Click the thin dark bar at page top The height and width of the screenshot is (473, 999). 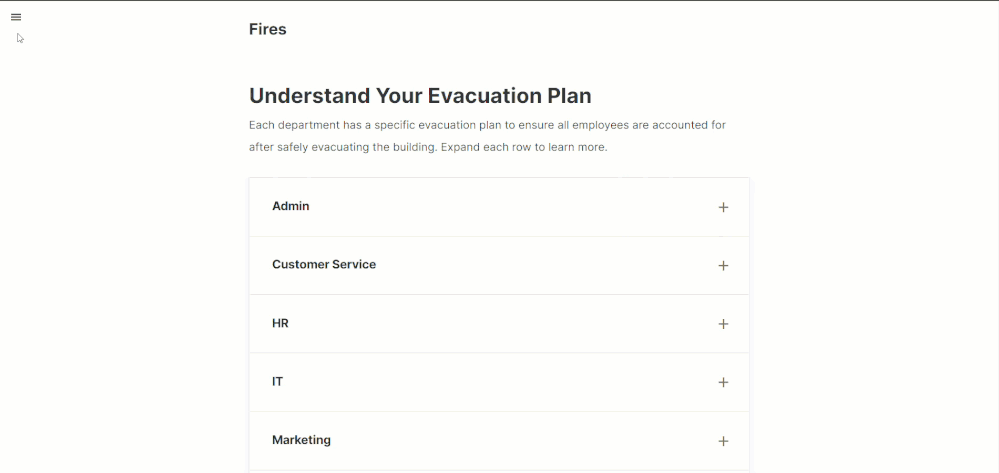pos(499,1)
